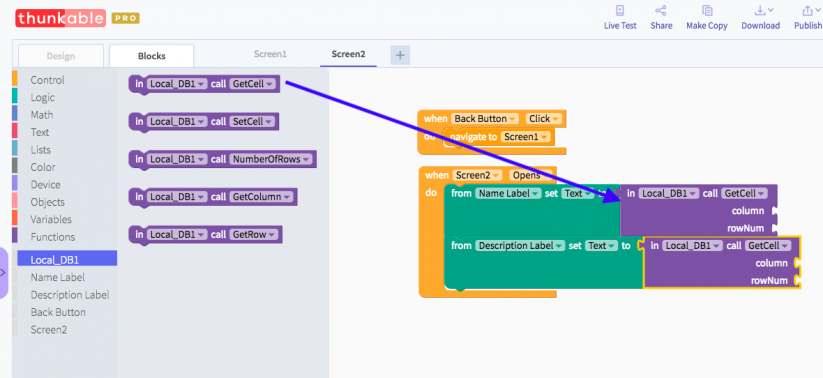Switch to the Design tab

tap(61, 56)
